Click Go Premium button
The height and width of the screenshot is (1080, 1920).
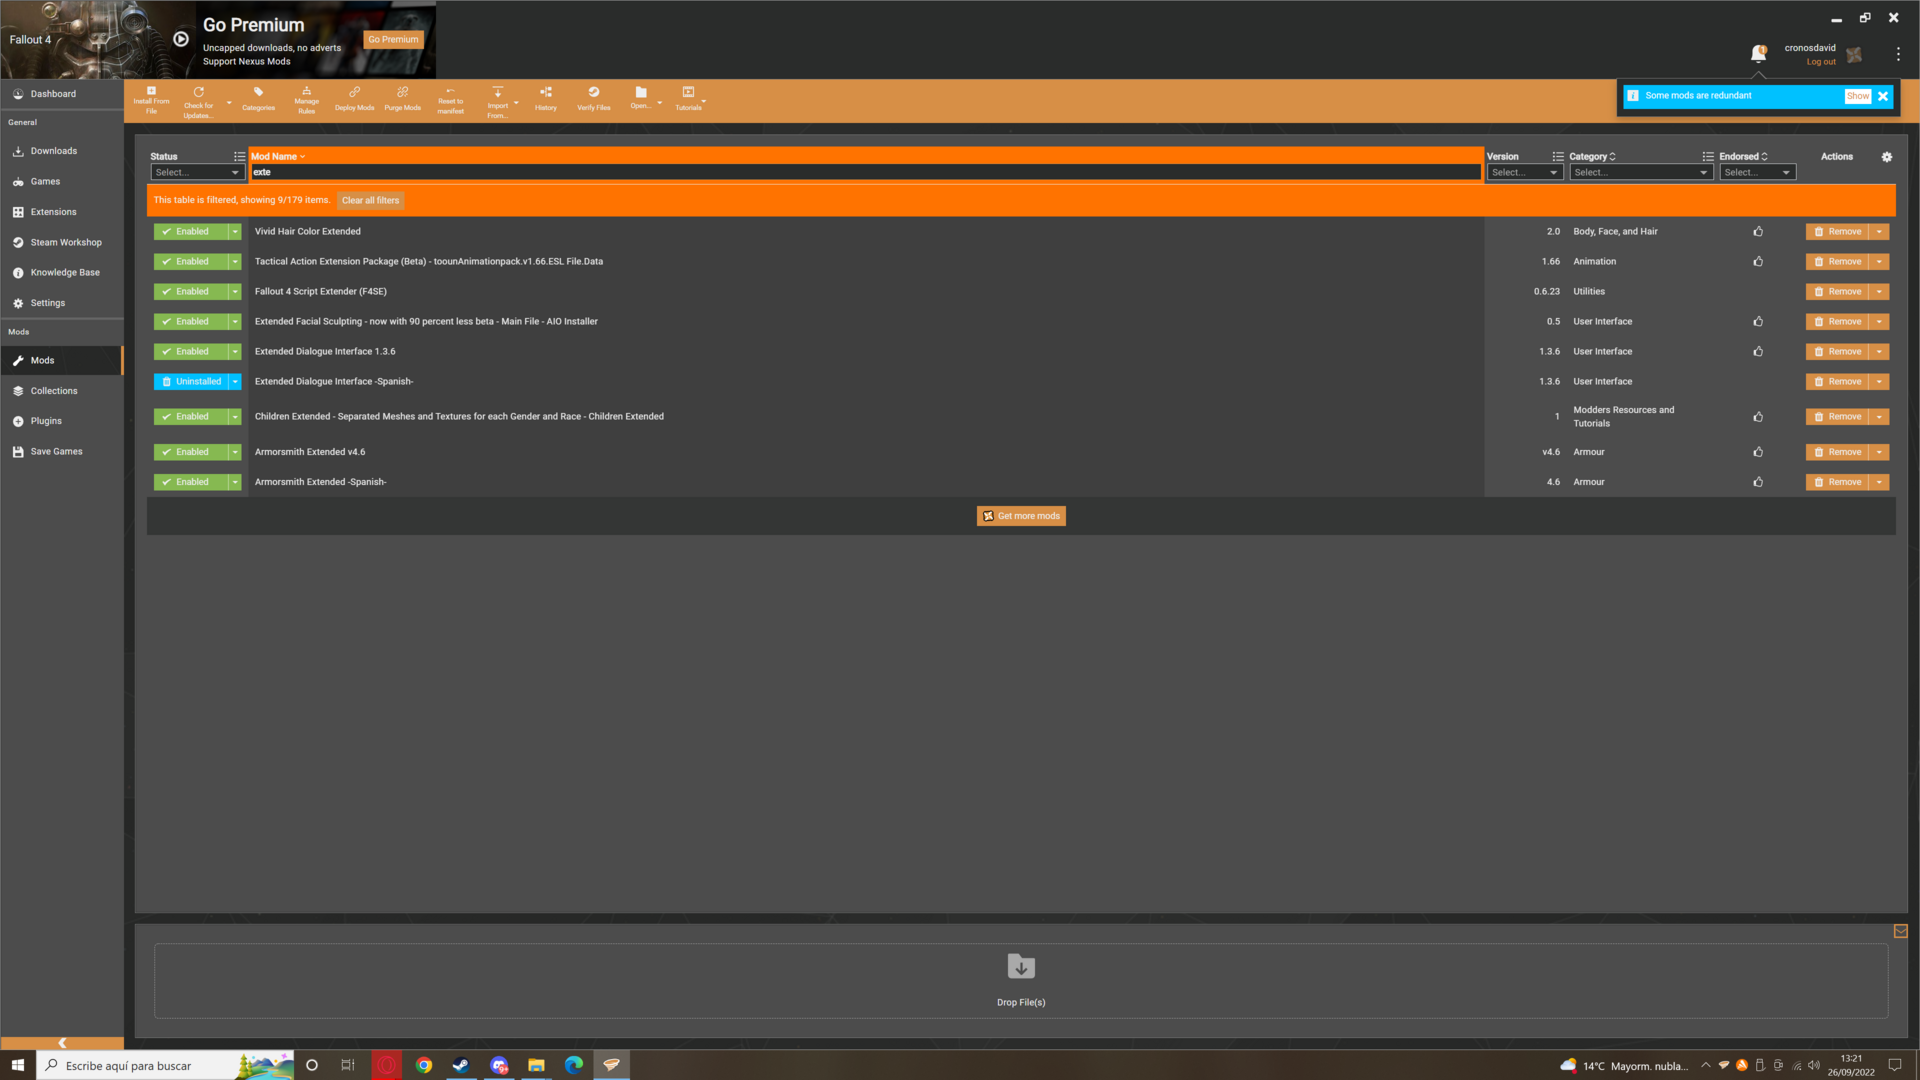[393, 39]
